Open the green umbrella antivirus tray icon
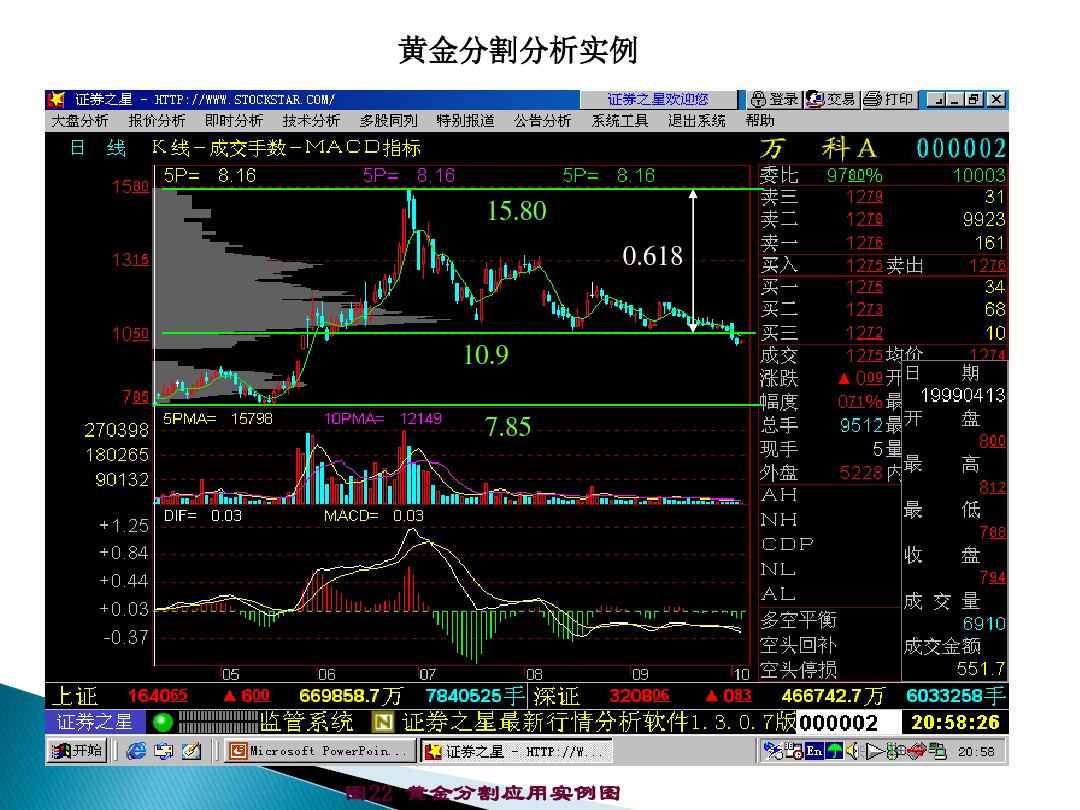Viewport: 1080px width, 810px height. pyautogui.click(x=833, y=750)
